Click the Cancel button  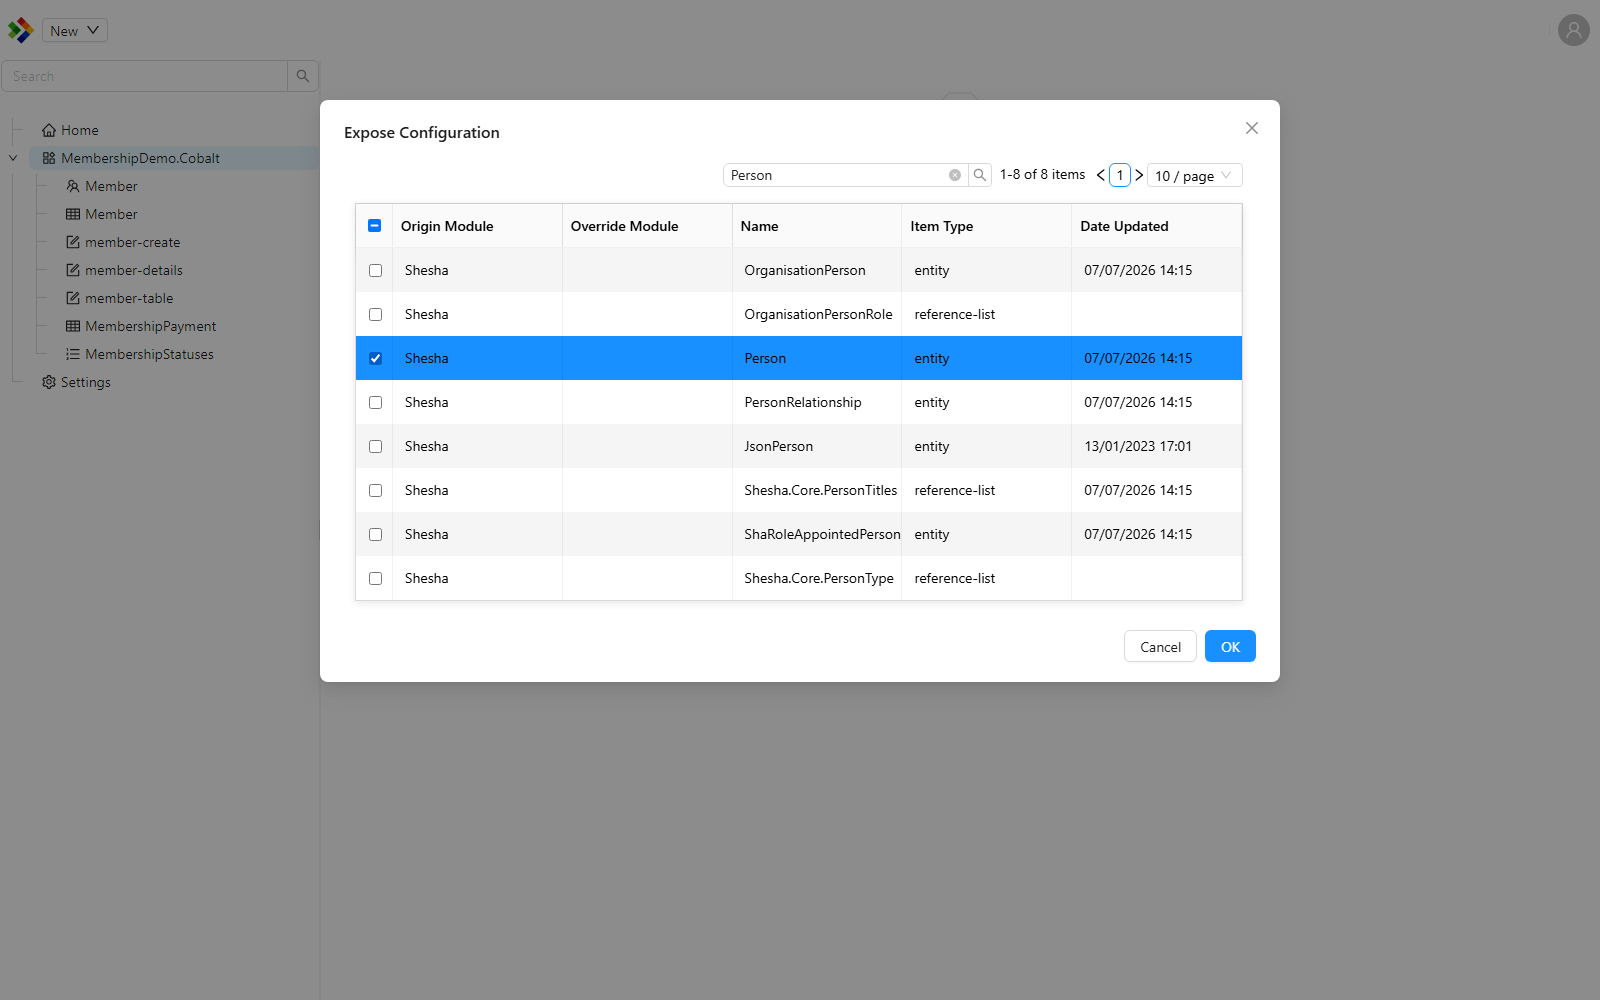(1160, 647)
